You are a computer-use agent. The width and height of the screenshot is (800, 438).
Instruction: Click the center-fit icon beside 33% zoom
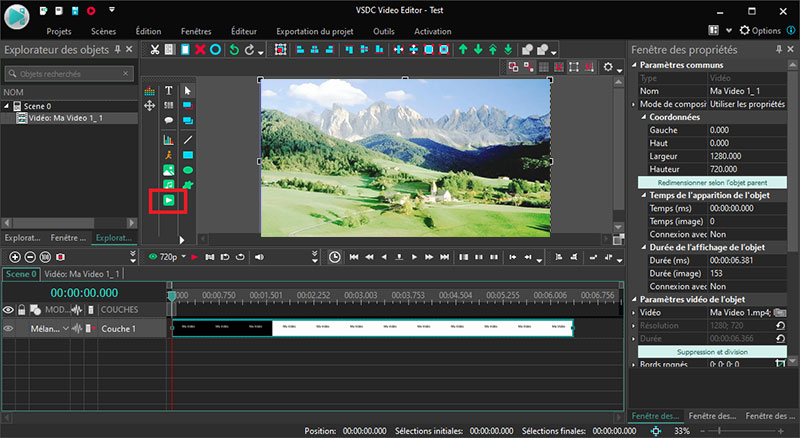tap(656, 431)
